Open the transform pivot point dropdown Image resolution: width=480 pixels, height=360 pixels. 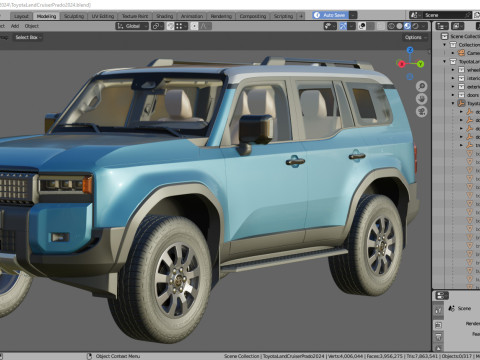(x=157, y=26)
